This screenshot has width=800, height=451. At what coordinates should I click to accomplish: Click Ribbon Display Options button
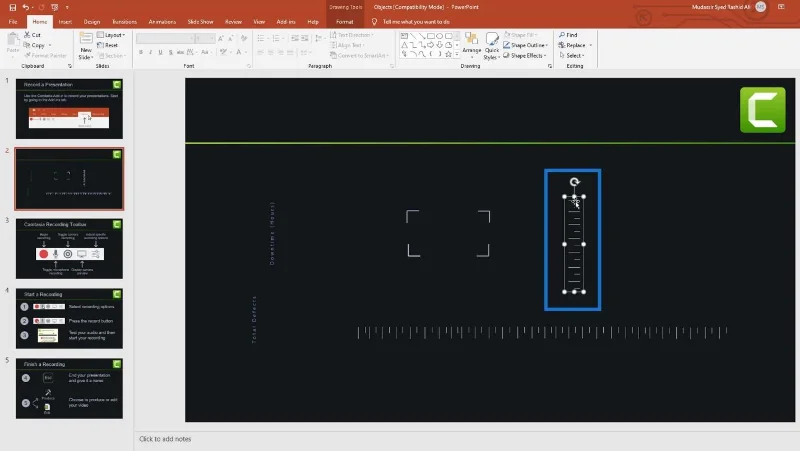click(781, 7)
